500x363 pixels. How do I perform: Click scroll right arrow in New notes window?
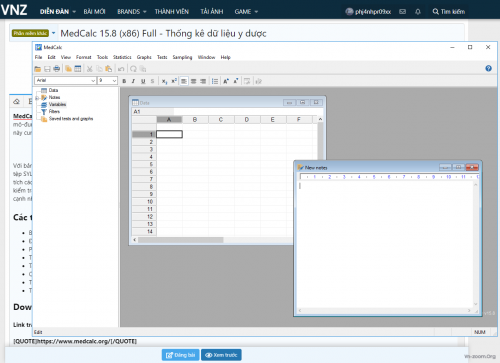(469, 311)
